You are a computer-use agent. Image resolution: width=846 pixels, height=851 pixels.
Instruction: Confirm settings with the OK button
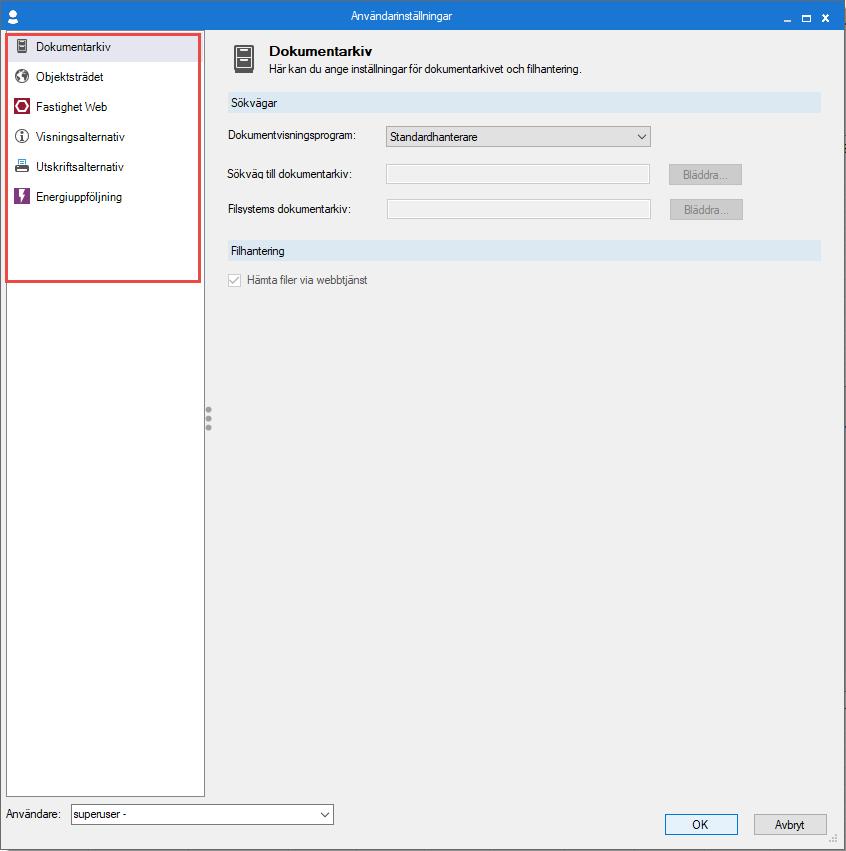pyautogui.click(x=701, y=824)
